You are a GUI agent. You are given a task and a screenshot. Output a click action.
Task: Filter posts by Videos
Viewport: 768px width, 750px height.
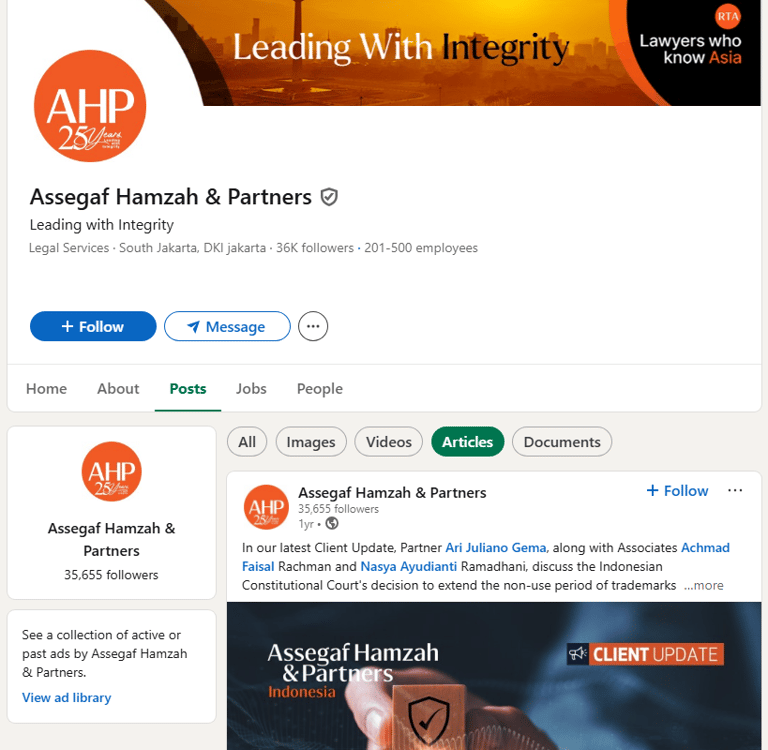(x=388, y=442)
